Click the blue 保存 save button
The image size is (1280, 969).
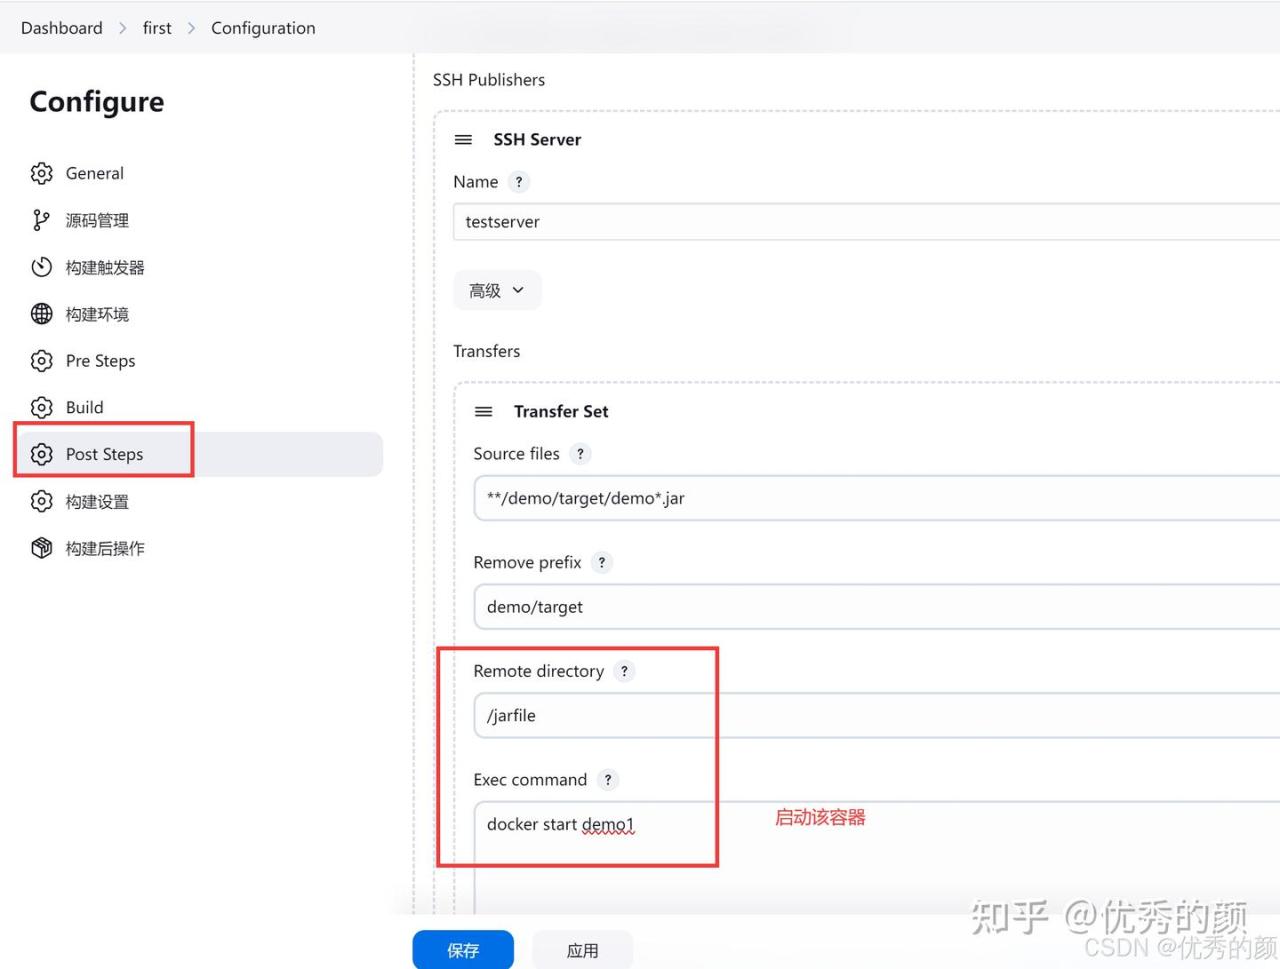click(x=463, y=950)
